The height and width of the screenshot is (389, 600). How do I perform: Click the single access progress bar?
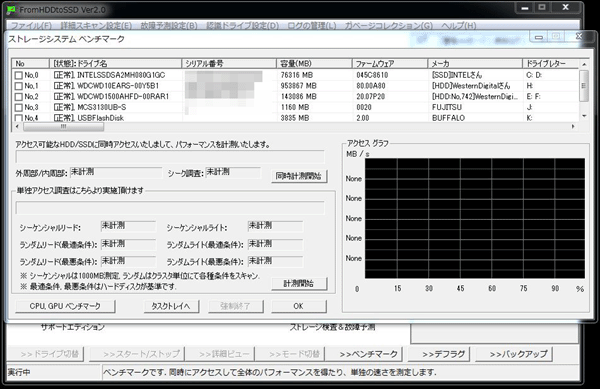[x=170, y=208]
